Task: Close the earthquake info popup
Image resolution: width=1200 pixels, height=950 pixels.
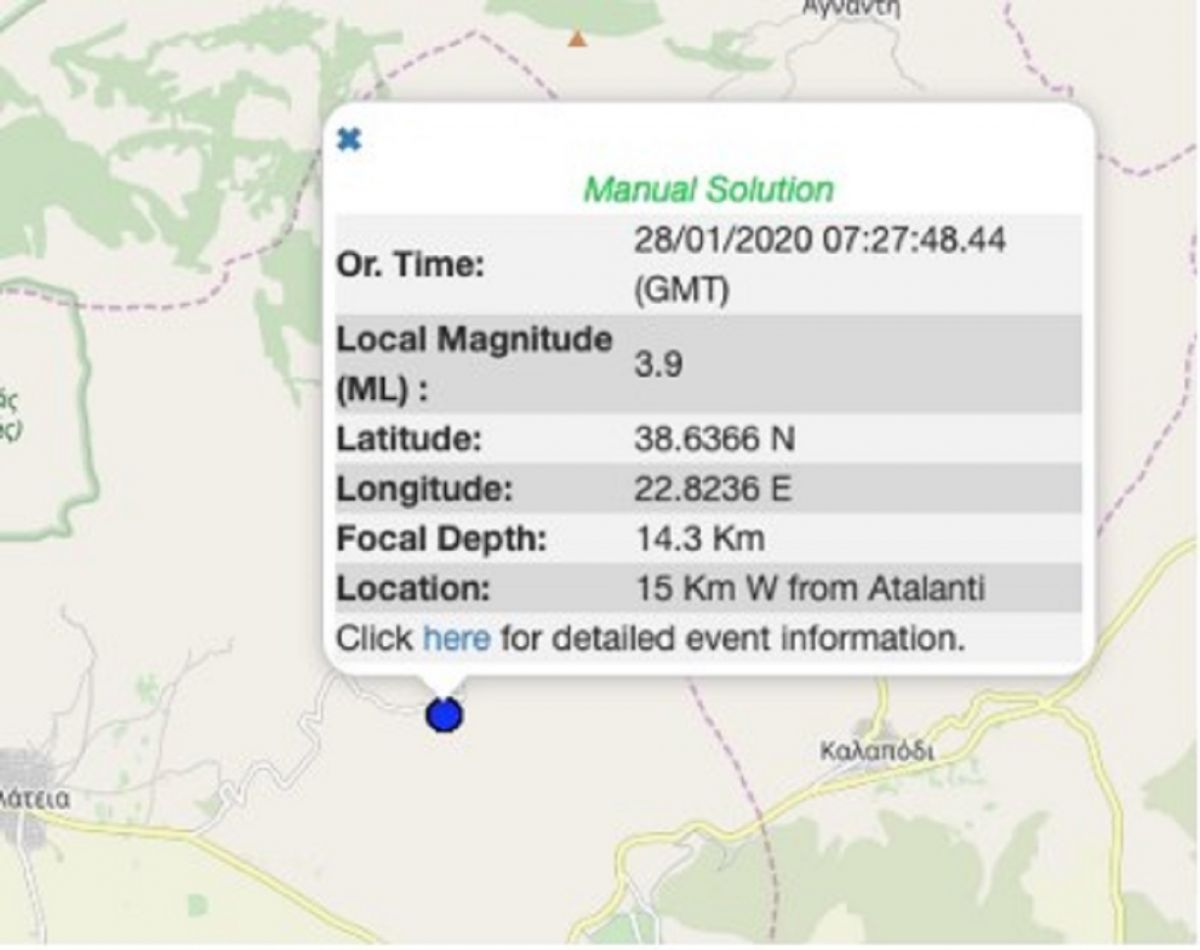Action: point(348,140)
